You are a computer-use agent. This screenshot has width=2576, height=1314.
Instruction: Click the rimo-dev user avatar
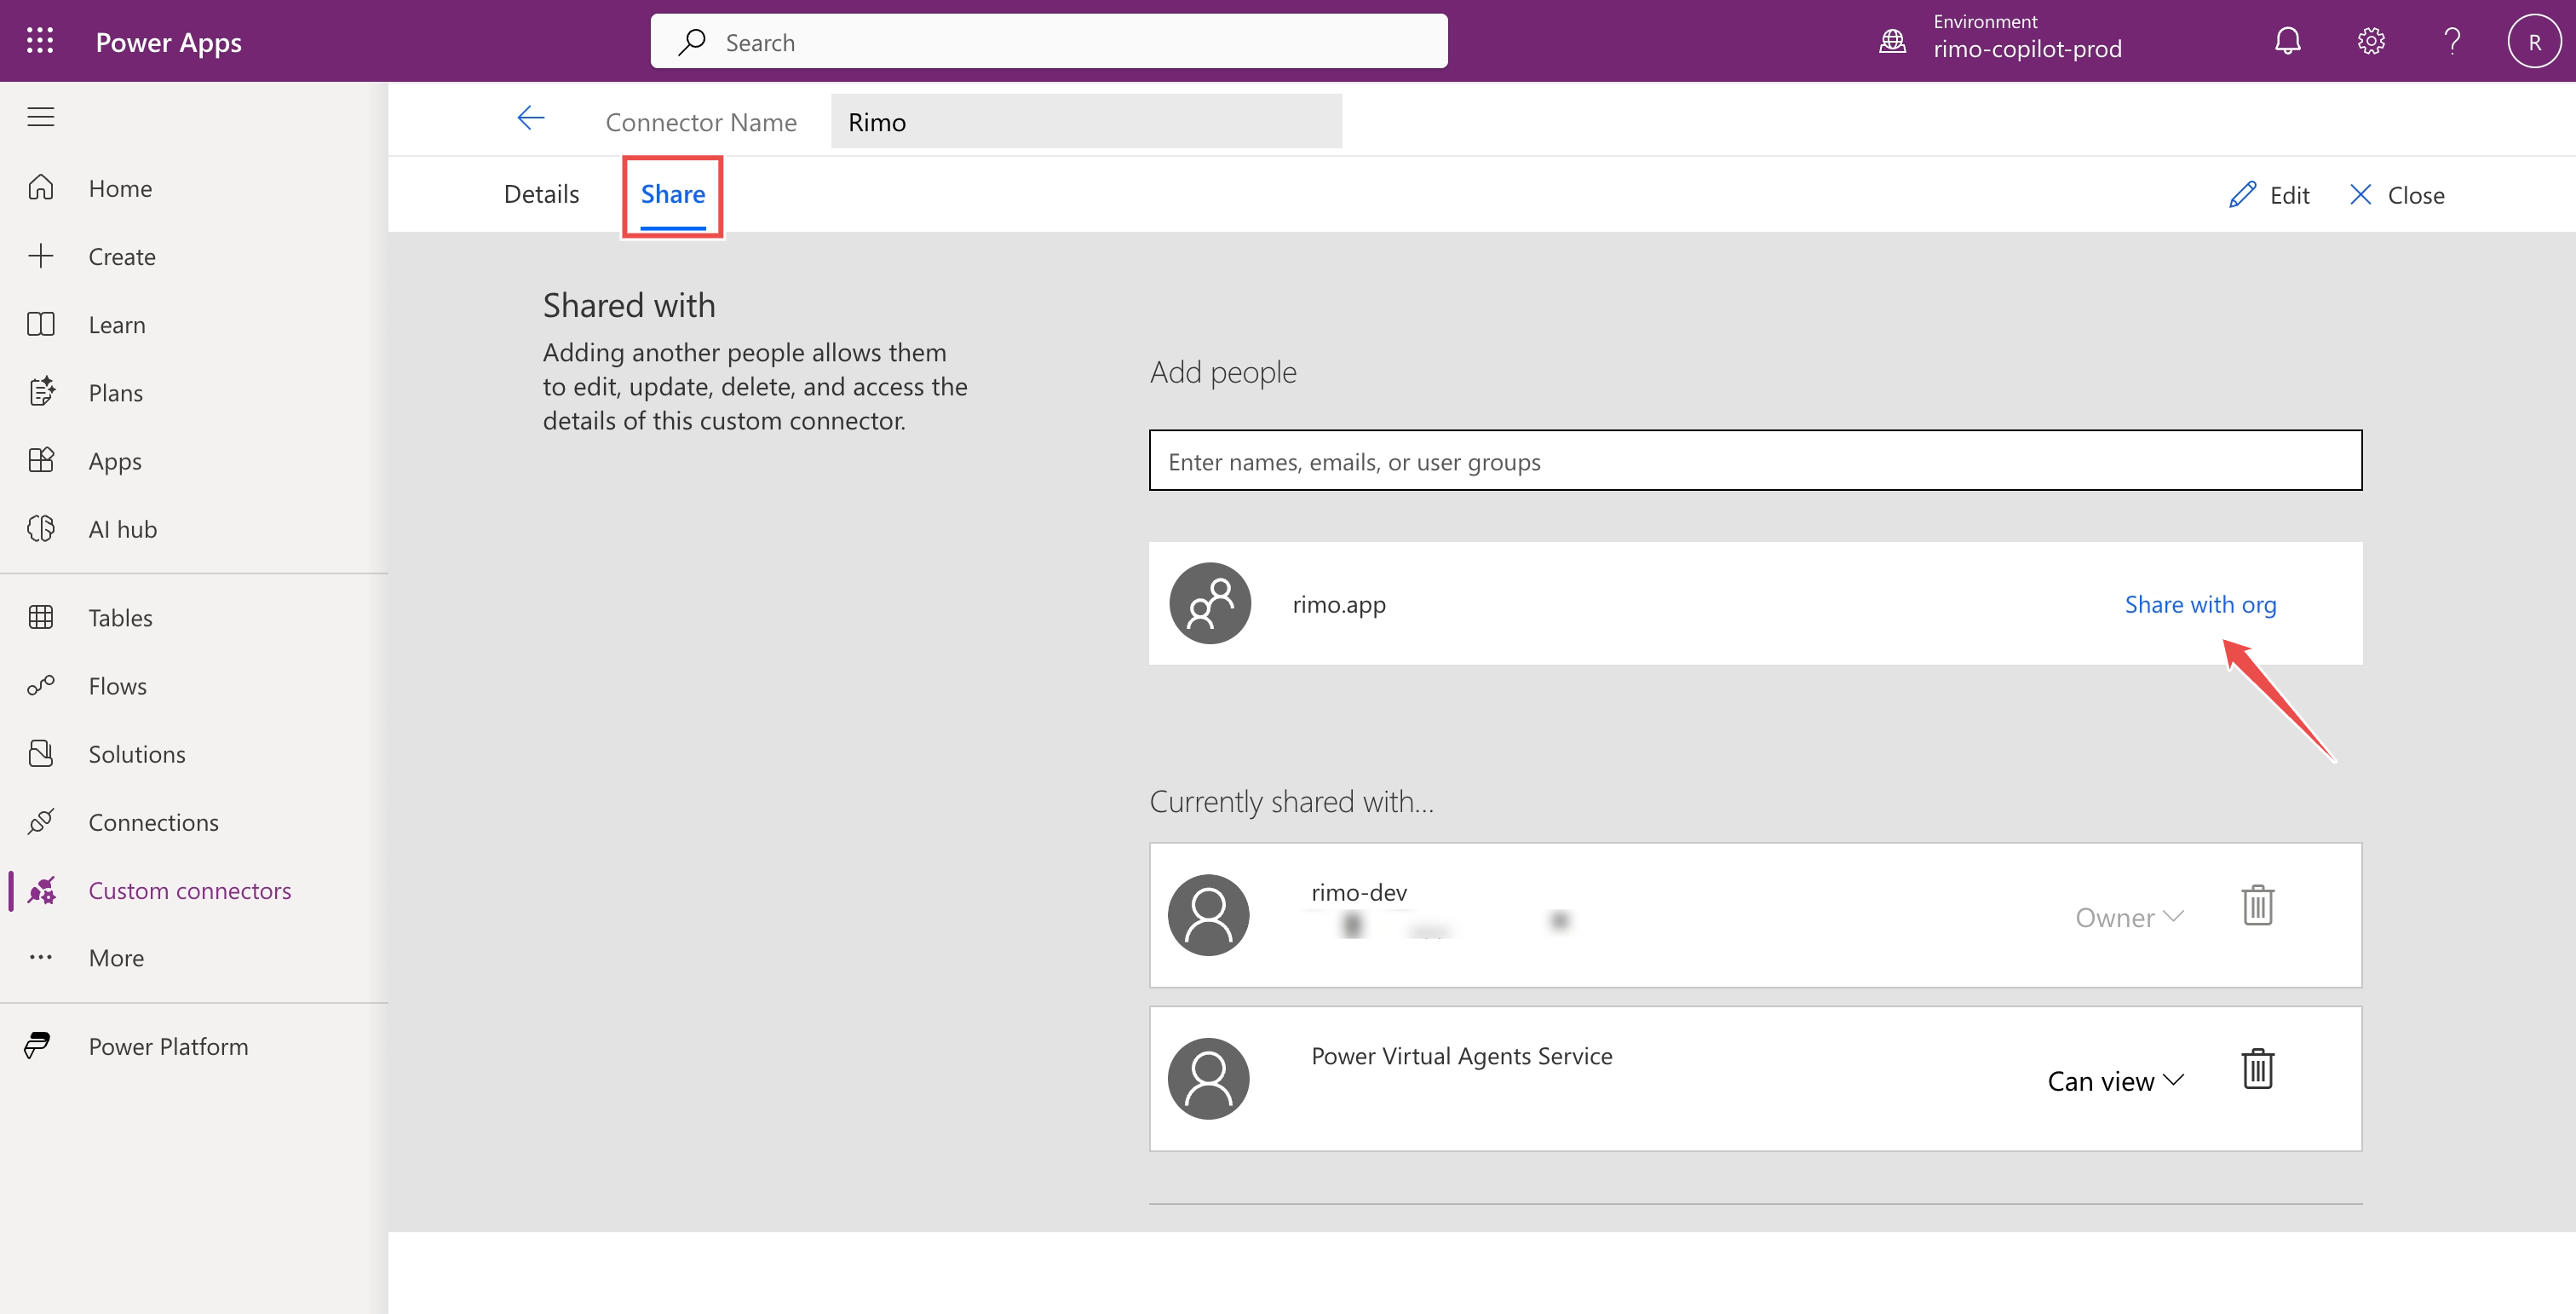1208,915
